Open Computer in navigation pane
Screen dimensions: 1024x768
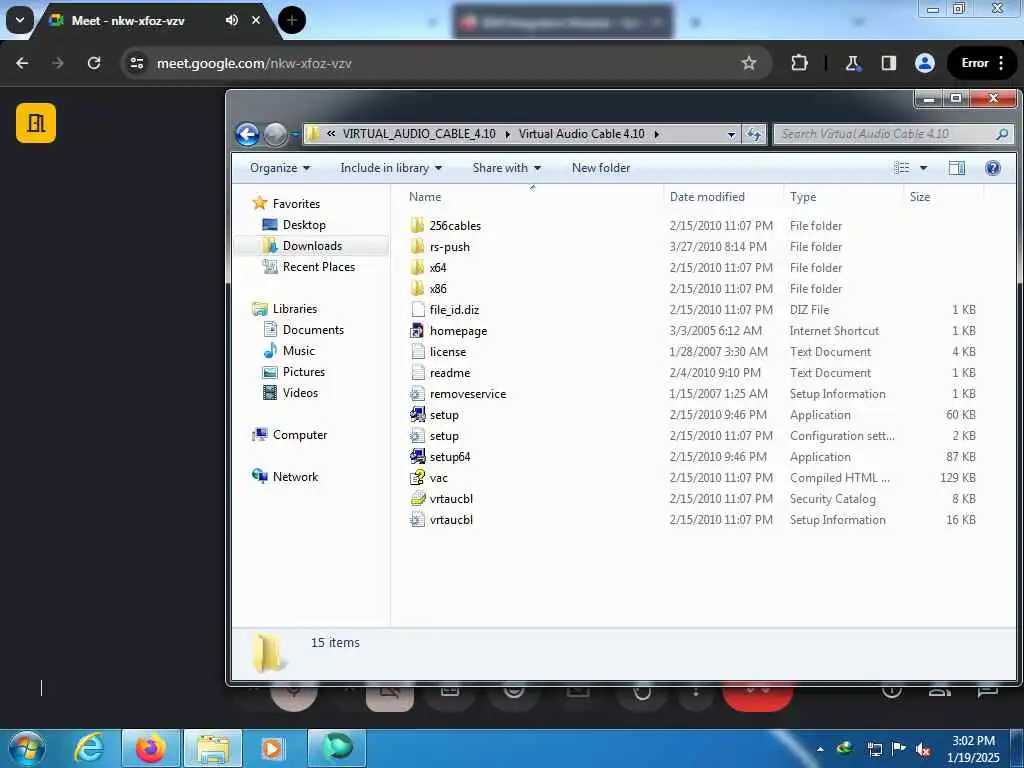(300, 435)
